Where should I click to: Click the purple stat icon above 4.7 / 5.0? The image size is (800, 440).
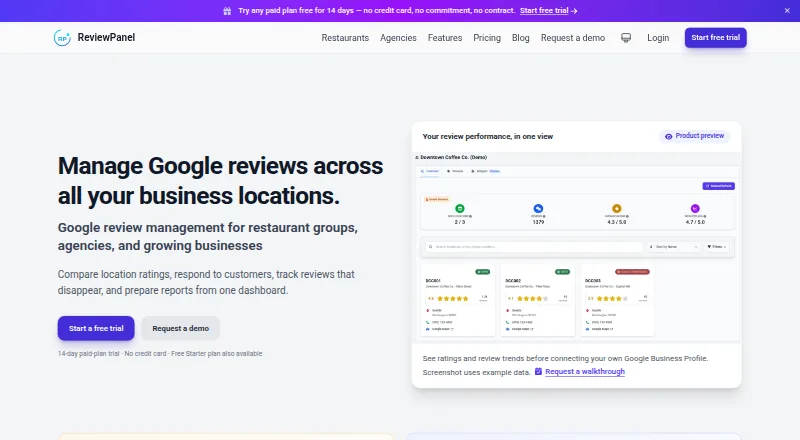coord(695,208)
